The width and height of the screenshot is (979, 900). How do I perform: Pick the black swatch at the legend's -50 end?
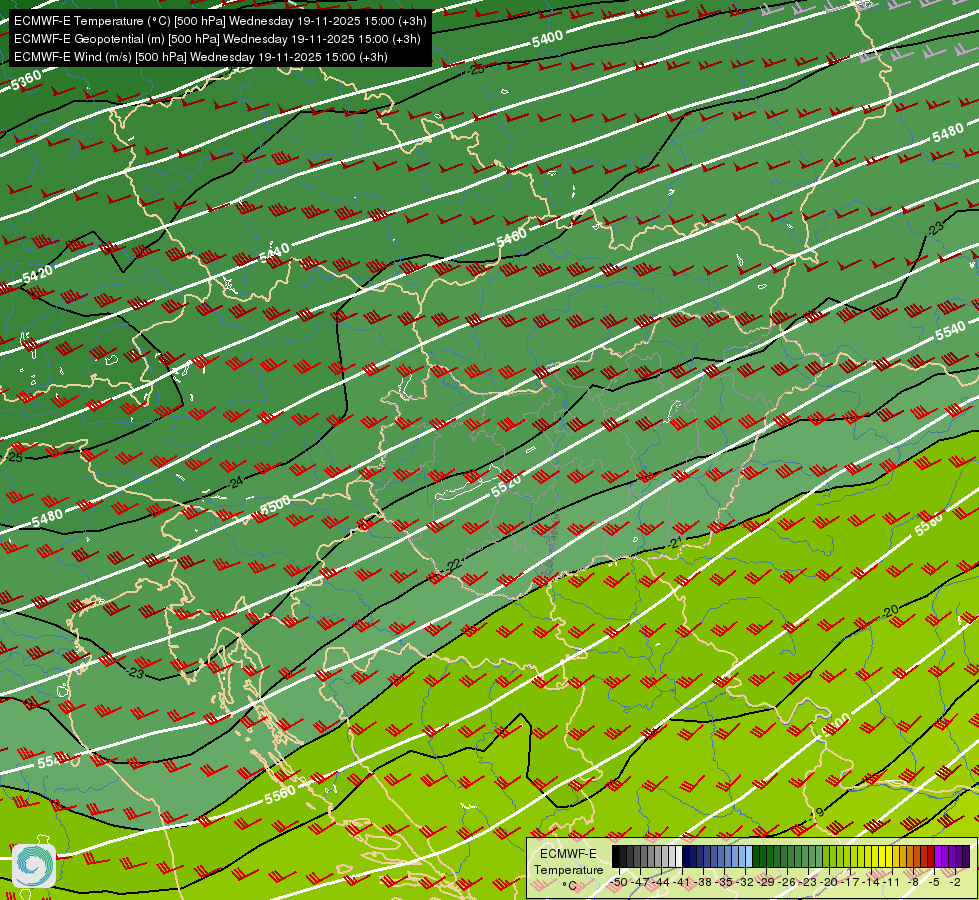coord(616,856)
